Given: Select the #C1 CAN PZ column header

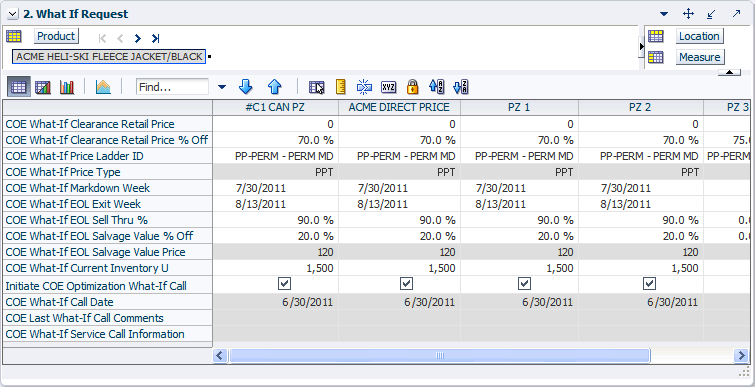Looking at the screenshot, I should point(275,107).
